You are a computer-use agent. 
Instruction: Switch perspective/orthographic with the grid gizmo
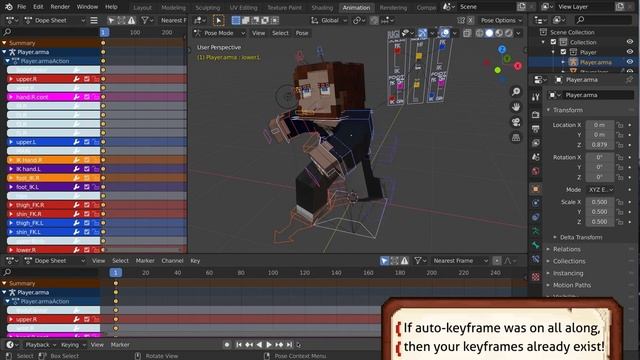516,138
